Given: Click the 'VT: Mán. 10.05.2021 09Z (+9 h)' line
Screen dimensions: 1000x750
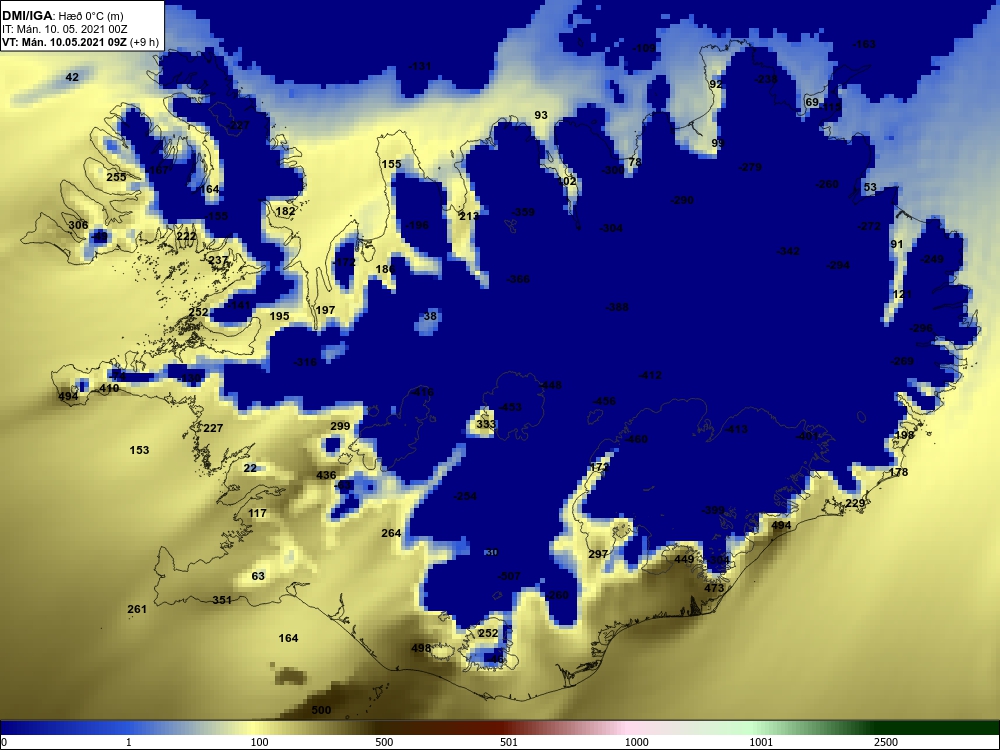Looking at the screenshot, I should coord(80,42).
